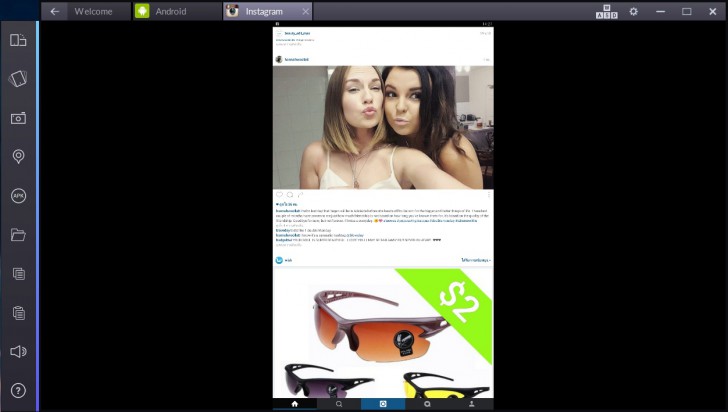This screenshot has height=412, width=728.
Task: Take a screenshot with the camera sidebar icon
Action: (x=18, y=118)
